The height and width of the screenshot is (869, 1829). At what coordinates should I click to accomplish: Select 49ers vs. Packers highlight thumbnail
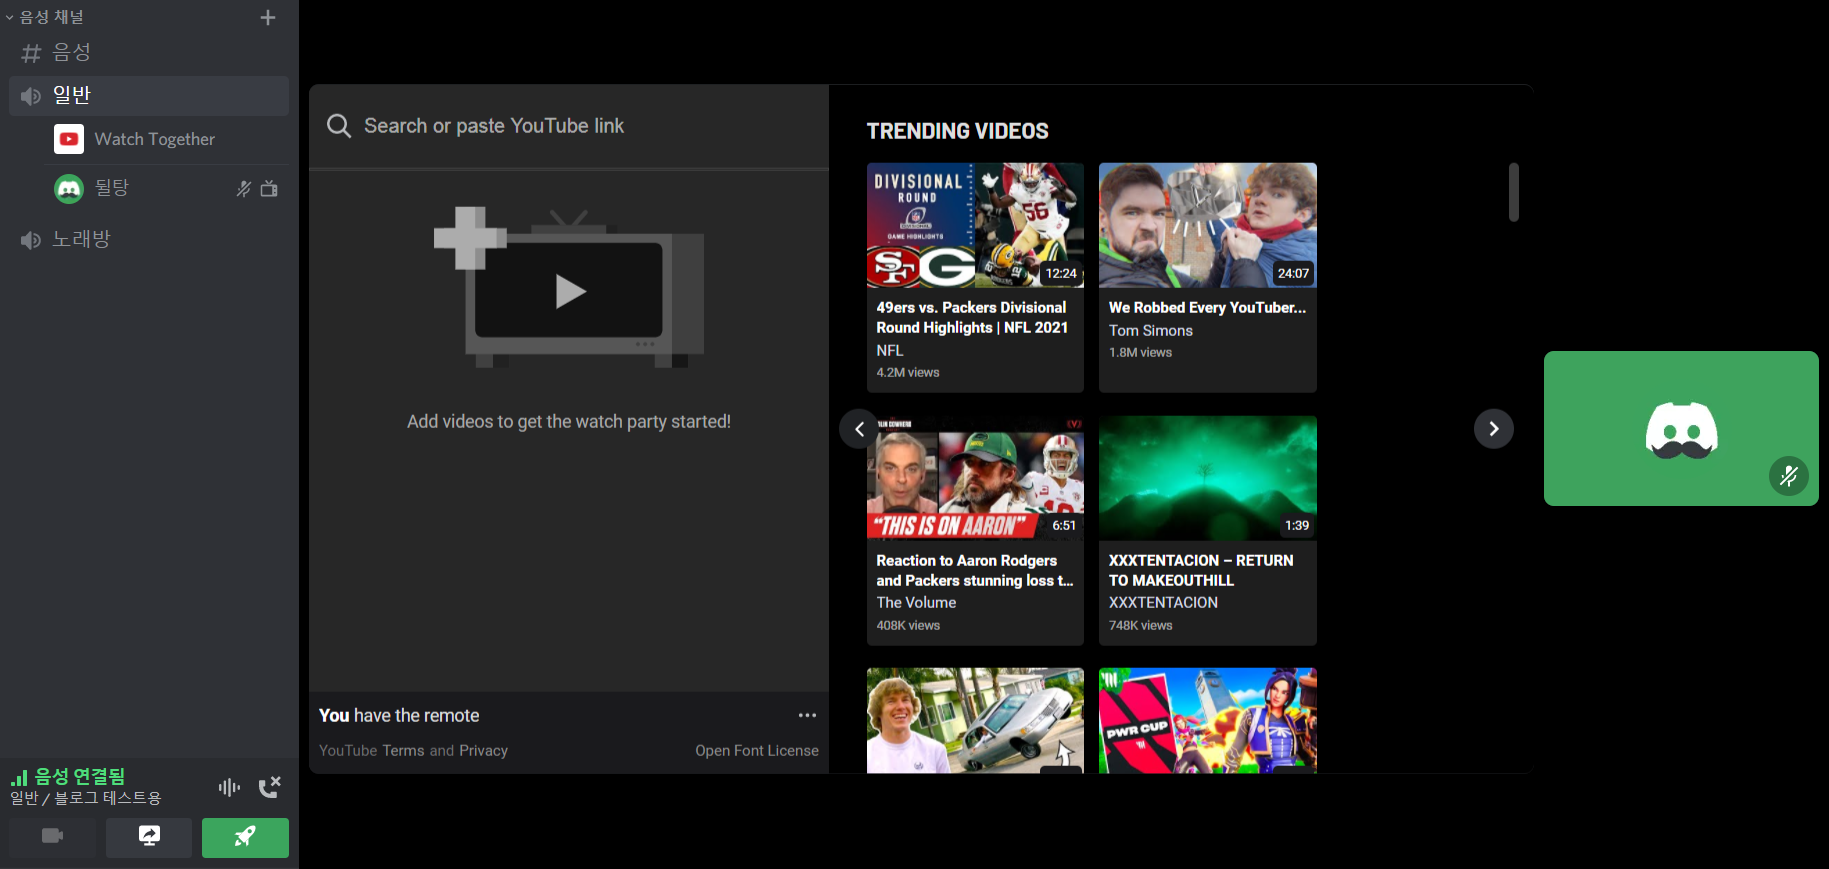tap(975, 225)
